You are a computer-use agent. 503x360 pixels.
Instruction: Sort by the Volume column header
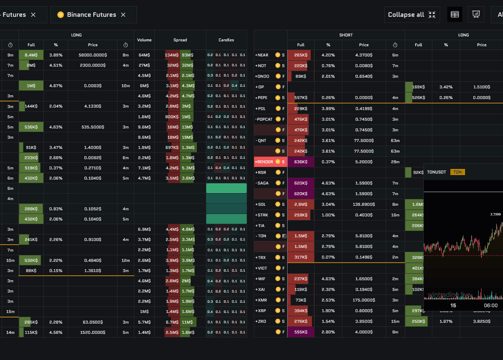pyautogui.click(x=144, y=40)
